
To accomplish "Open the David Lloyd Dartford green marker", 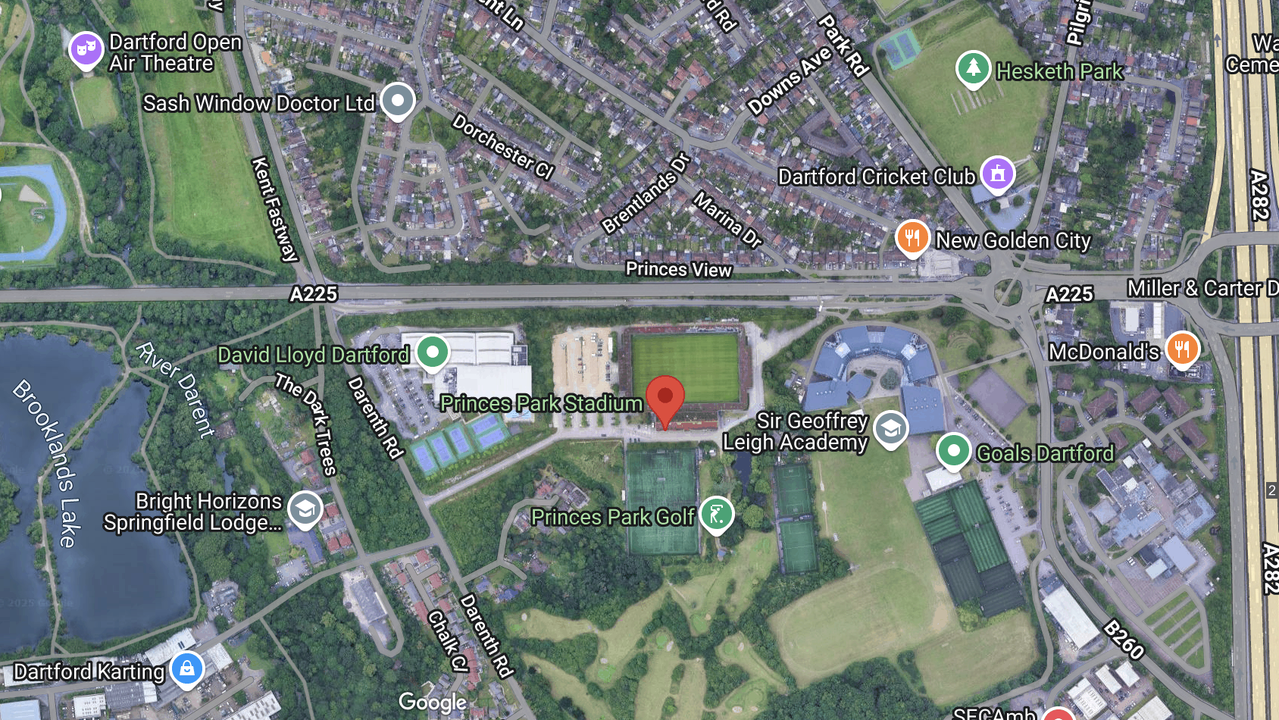I will [432, 353].
